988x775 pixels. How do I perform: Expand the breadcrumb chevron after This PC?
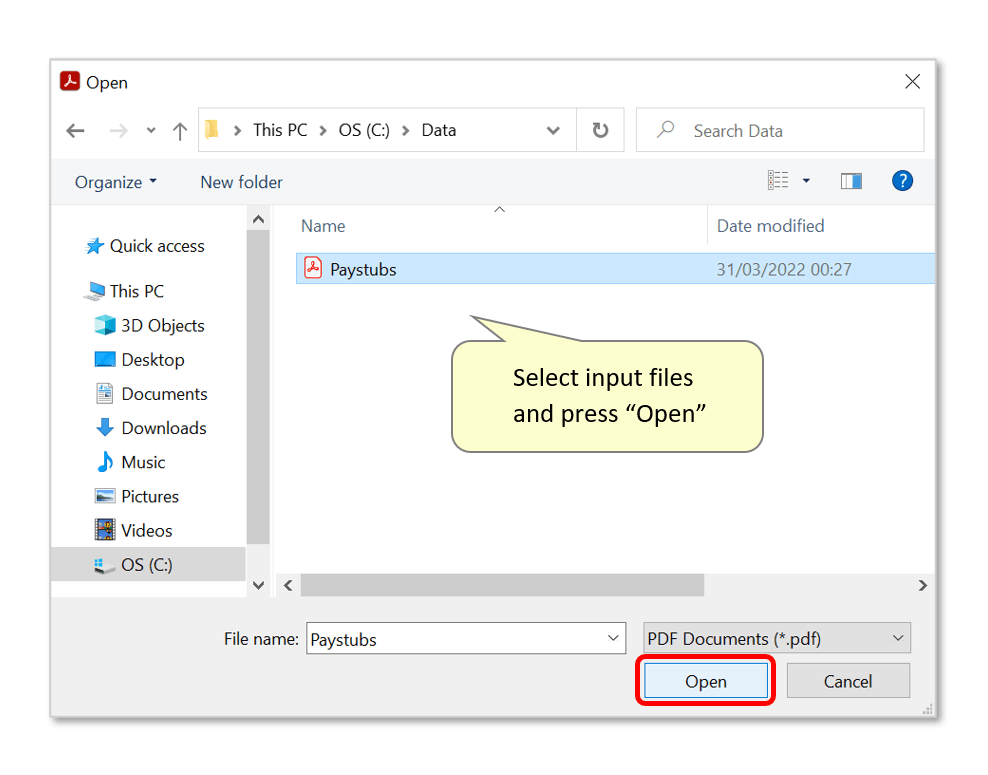tap(325, 130)
